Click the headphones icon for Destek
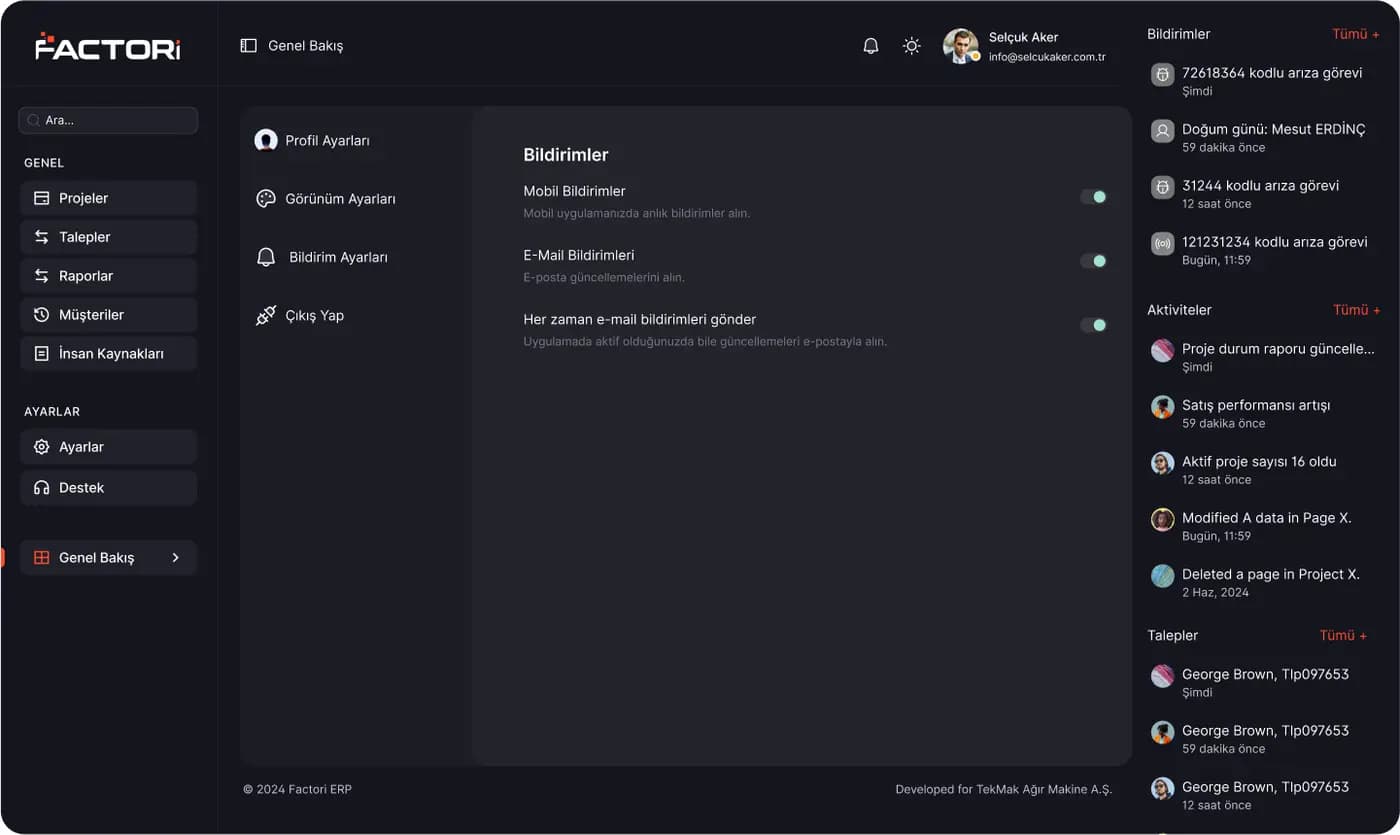 tap(41, 488)
